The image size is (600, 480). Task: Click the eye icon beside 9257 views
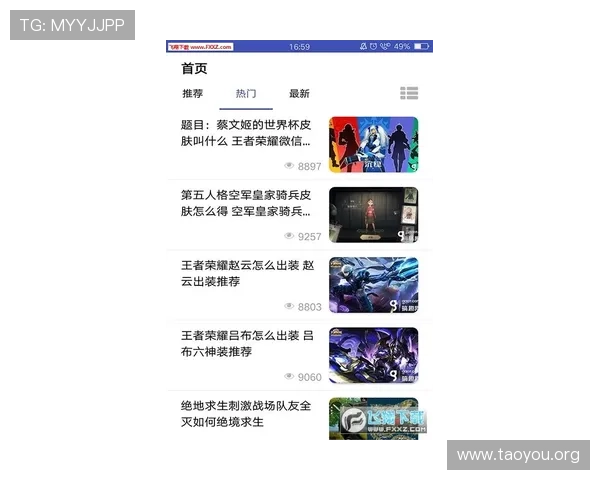(x=289, y=236)
